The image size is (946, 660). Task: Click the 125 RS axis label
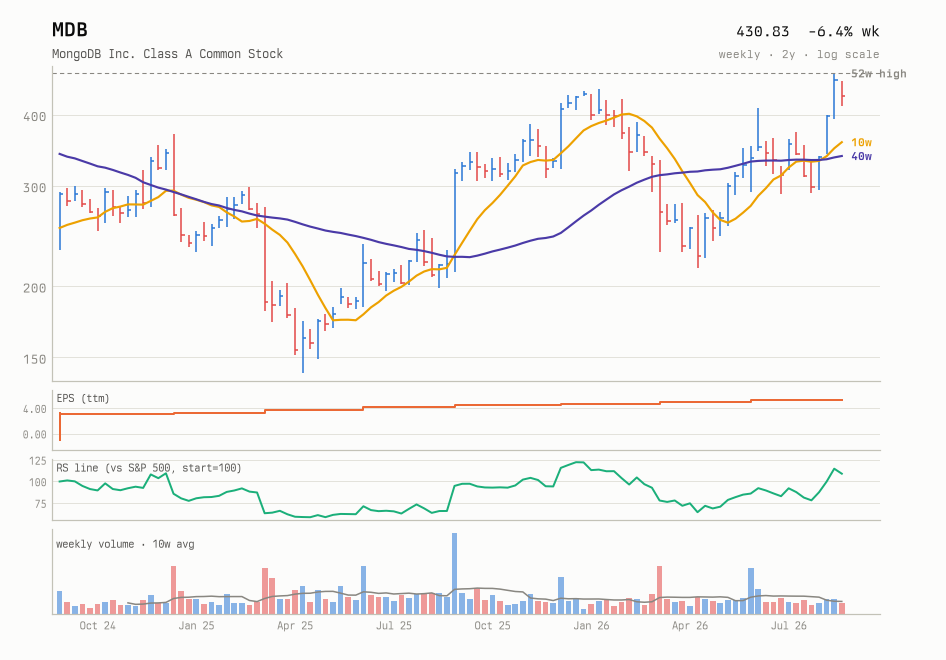37,461
